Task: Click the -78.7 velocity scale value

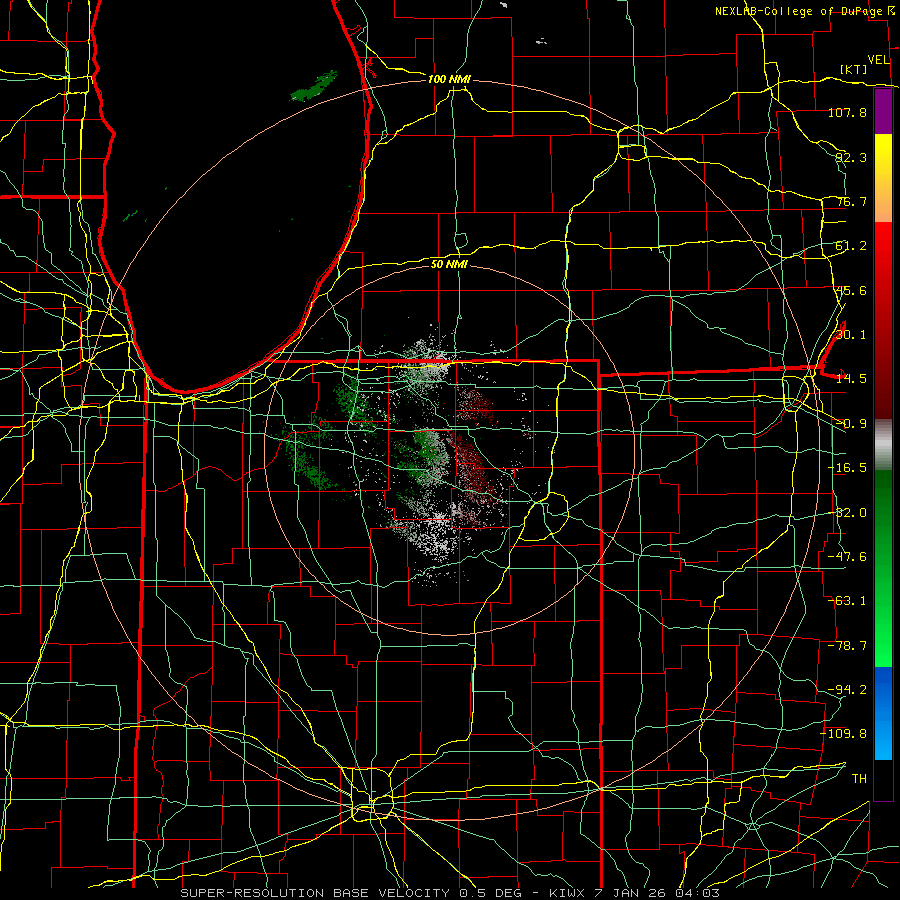Action: click(847, 646)
